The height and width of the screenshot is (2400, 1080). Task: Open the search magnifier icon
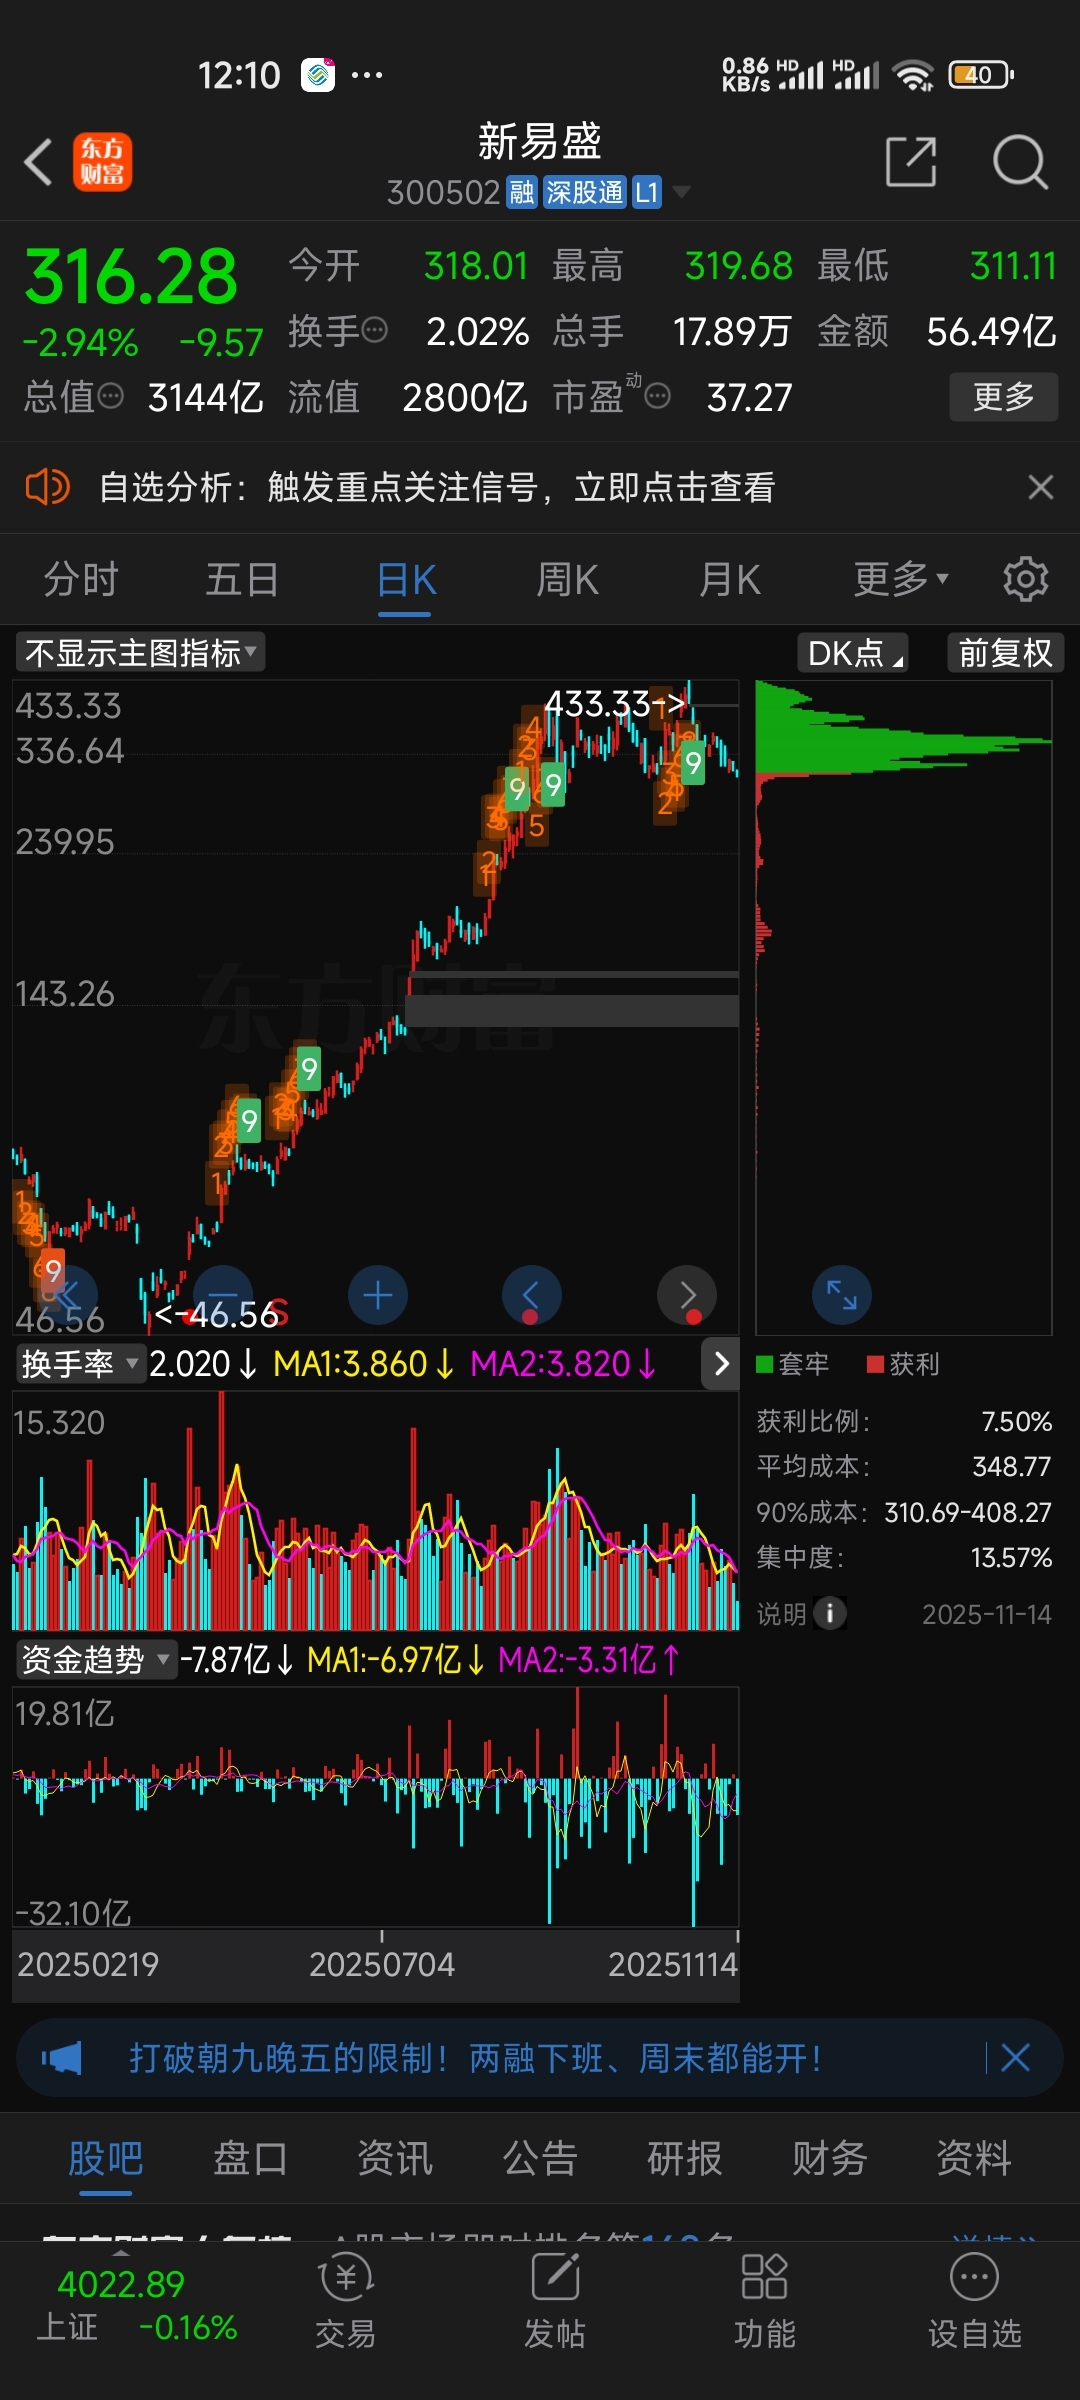pyautogui.click(x=1020, y=162)
